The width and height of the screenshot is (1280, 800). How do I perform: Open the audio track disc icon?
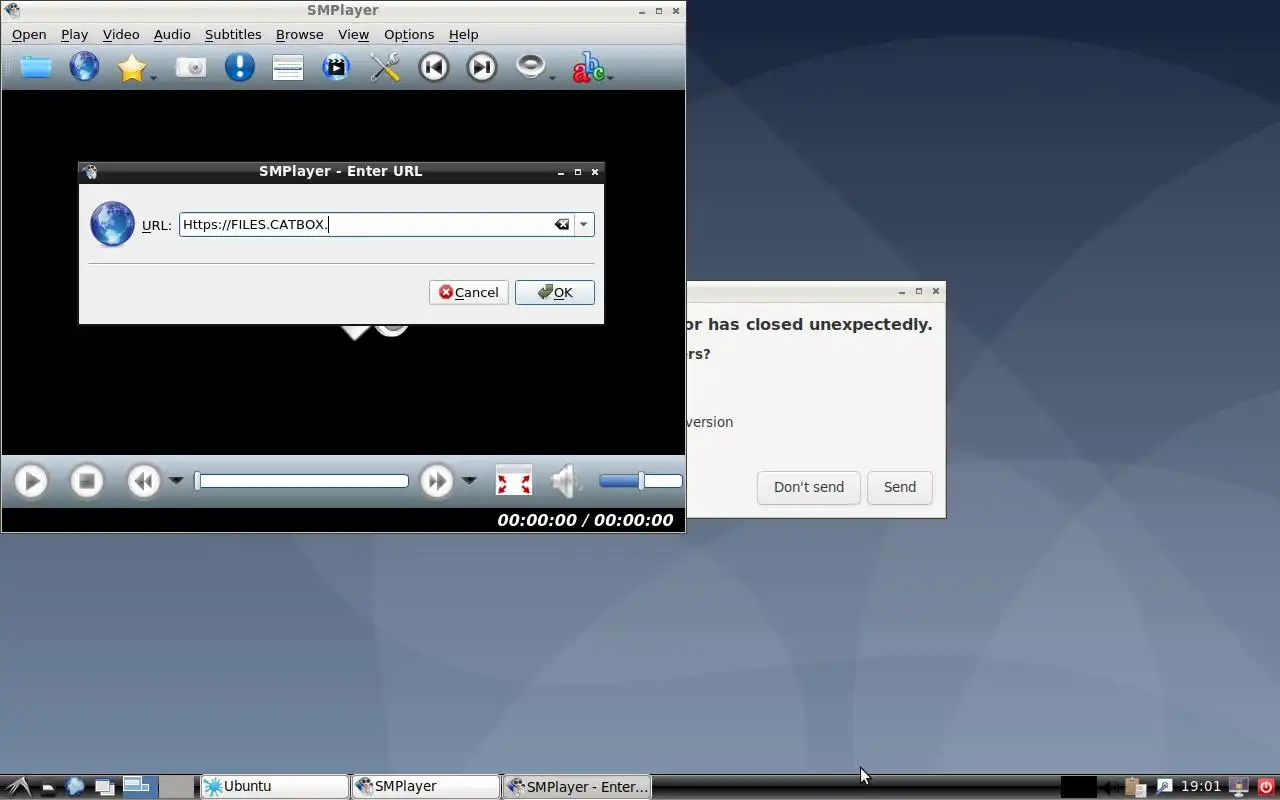click(x=530, y=68)
